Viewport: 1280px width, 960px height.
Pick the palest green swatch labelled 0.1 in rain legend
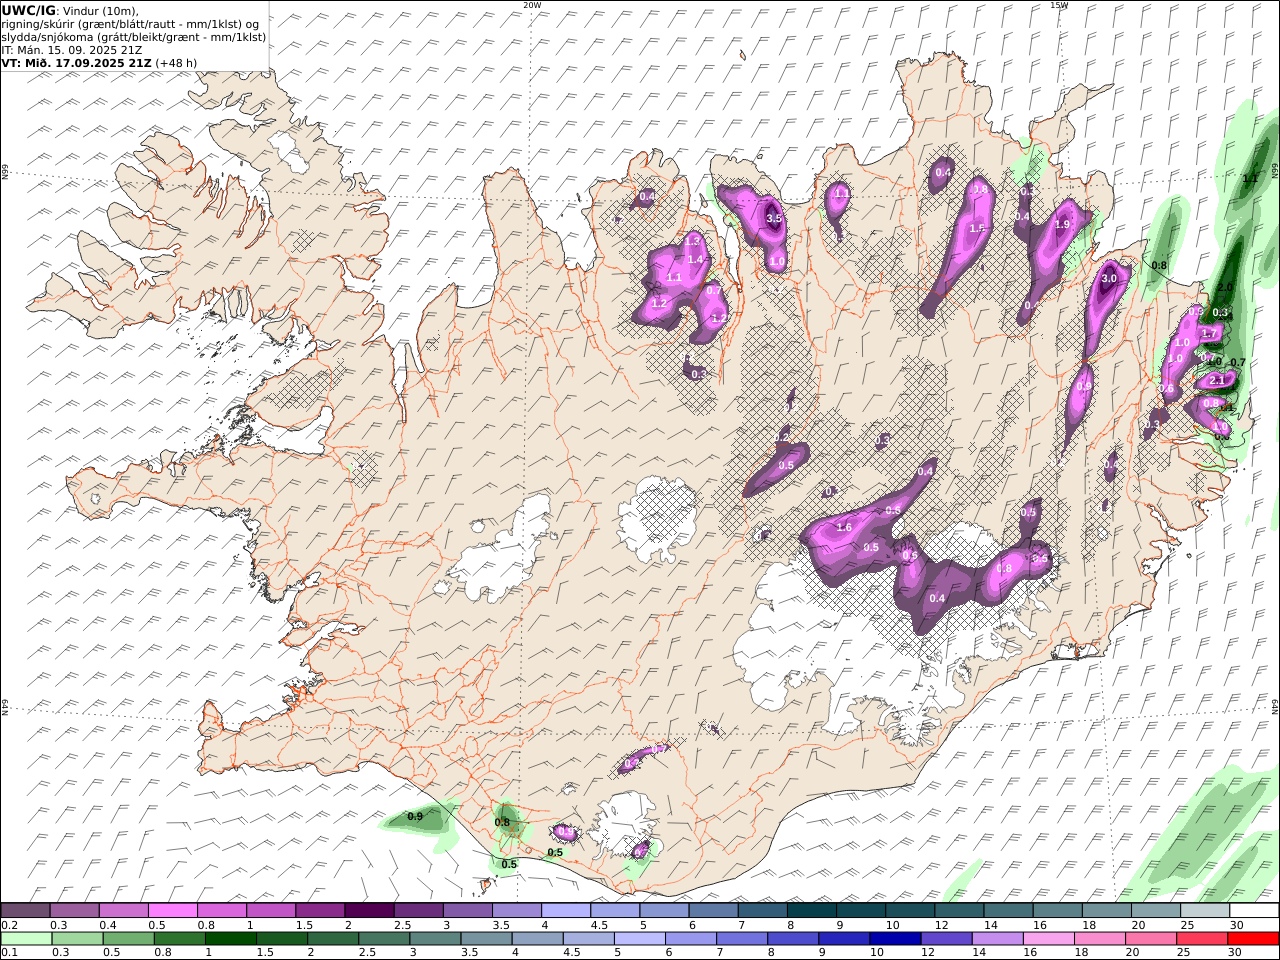(26, 939)
